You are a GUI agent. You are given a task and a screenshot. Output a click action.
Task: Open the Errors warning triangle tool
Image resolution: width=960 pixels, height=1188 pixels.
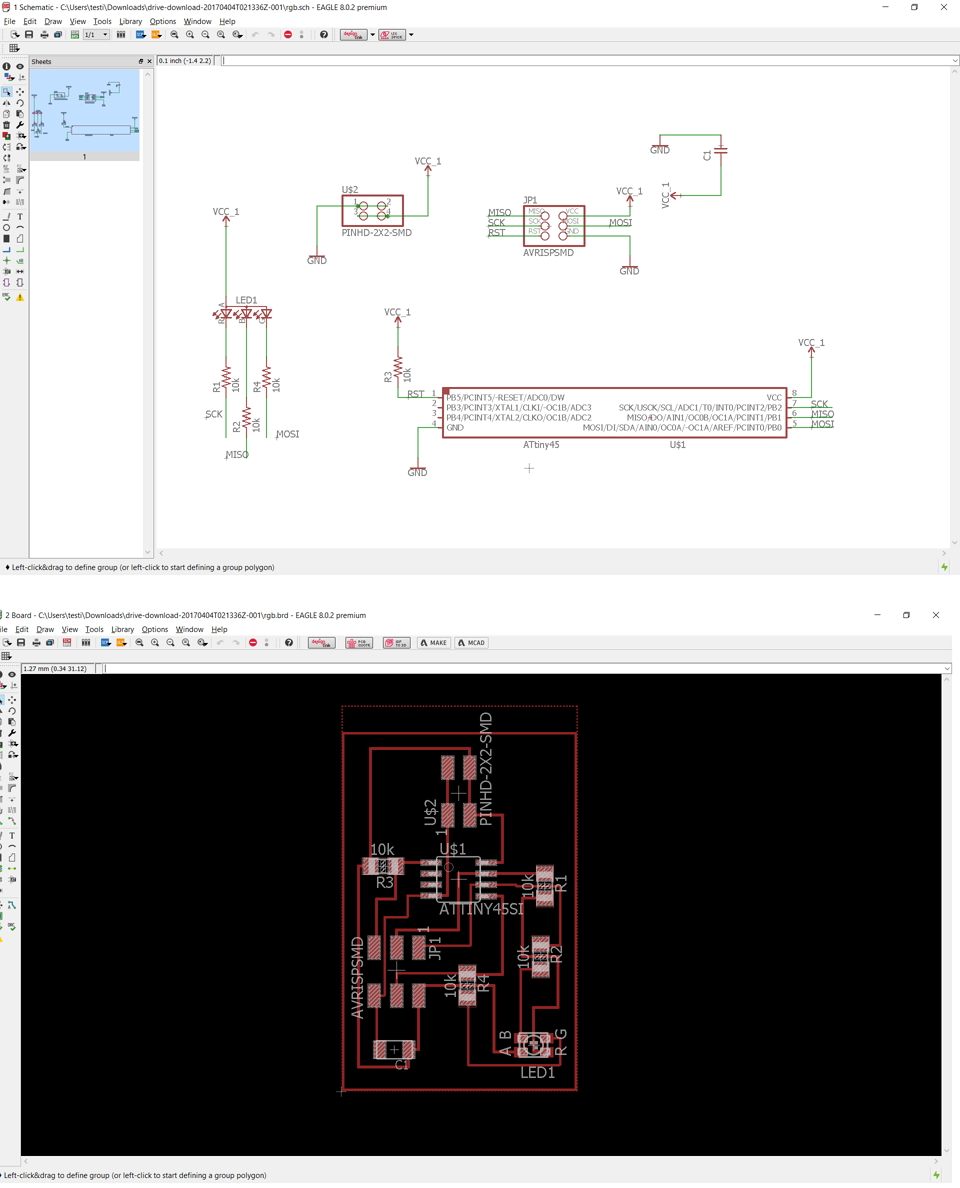point(20,297)
